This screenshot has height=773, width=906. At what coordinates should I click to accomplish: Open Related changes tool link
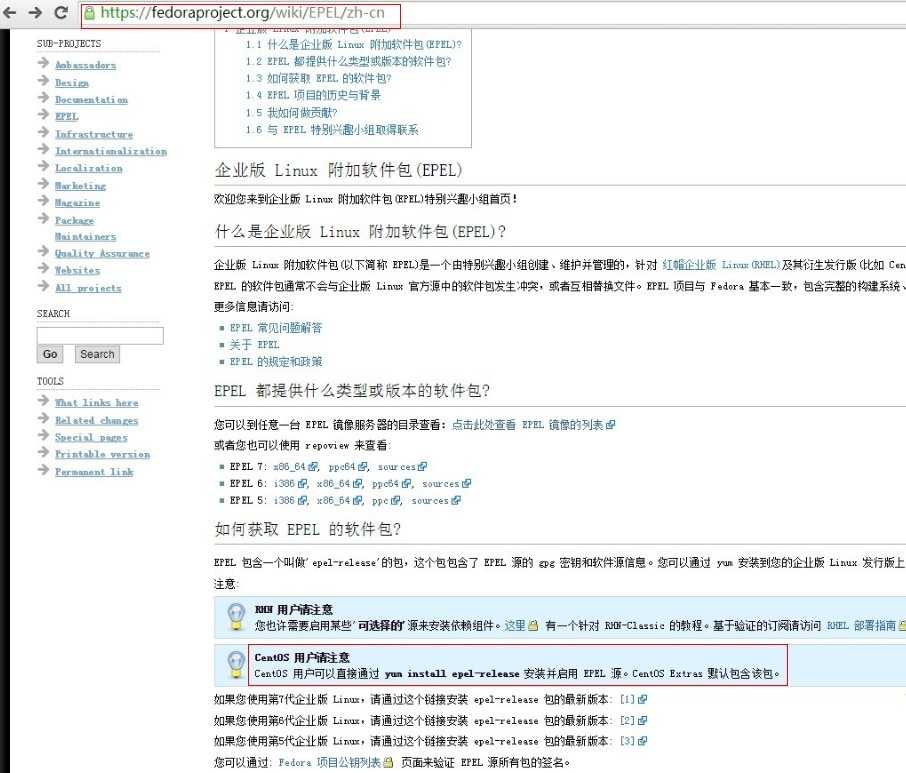[x=96, y=421]
